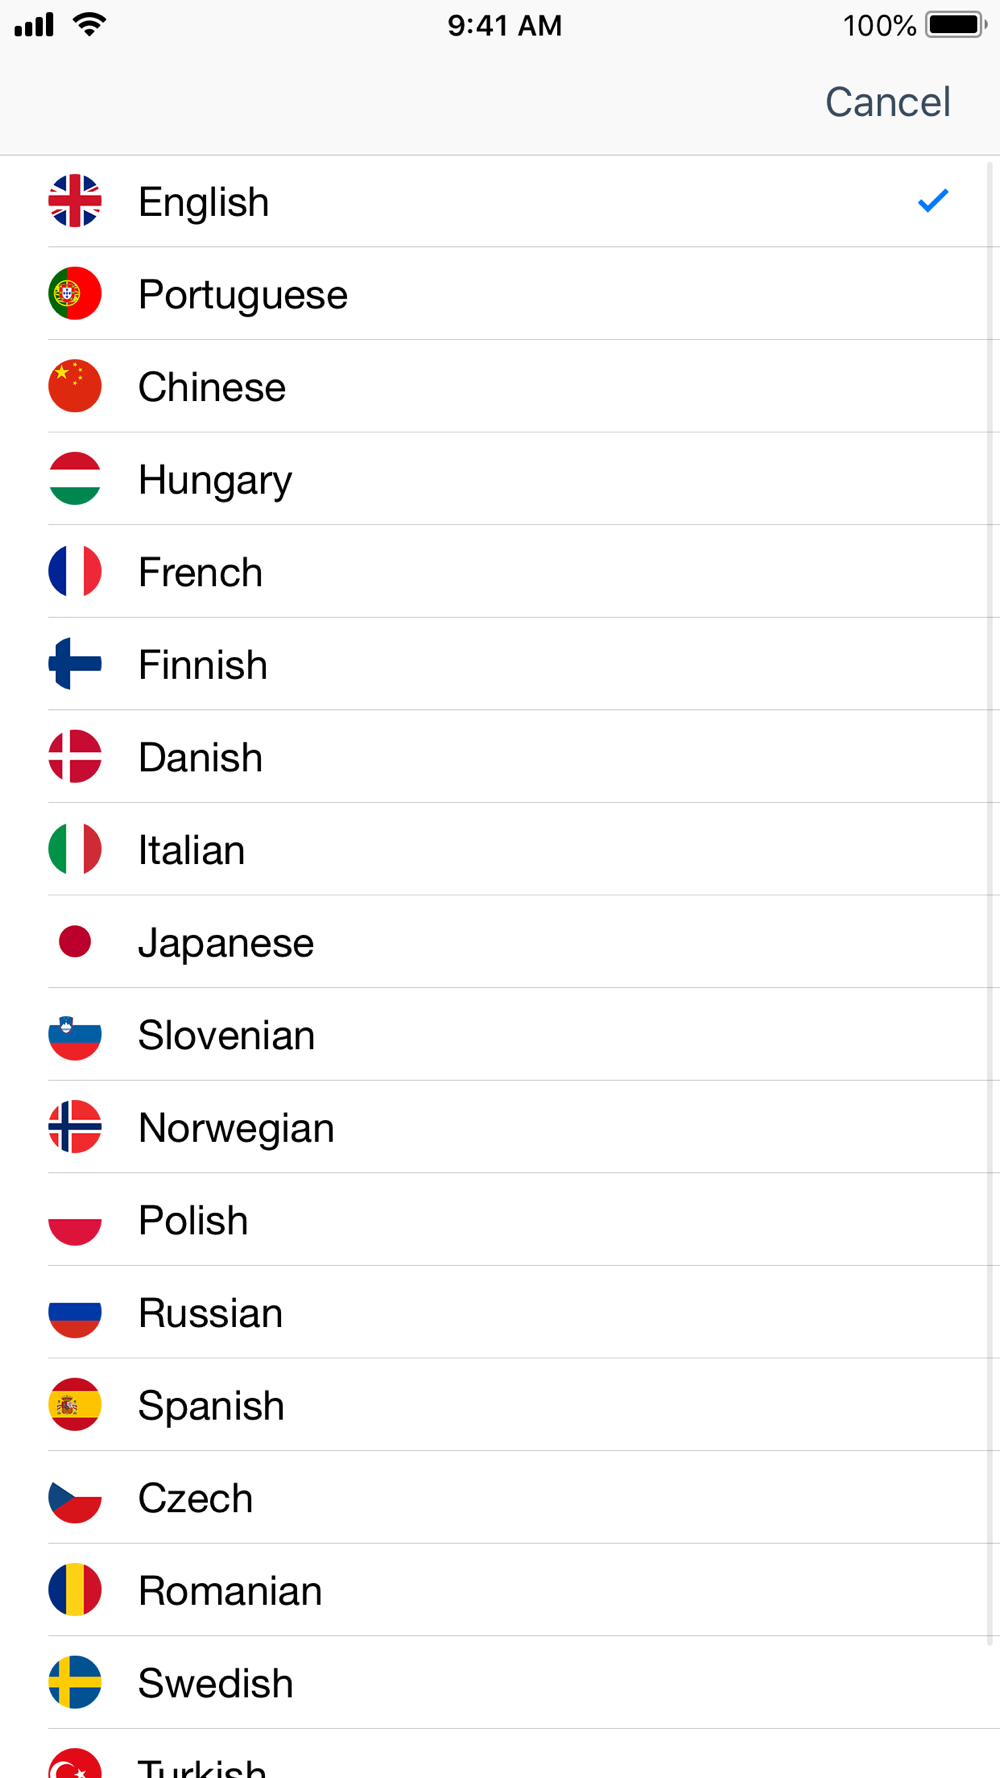Tap the Portugal flag icon
Screen dimensions: 1000x1778
[75, 294]
